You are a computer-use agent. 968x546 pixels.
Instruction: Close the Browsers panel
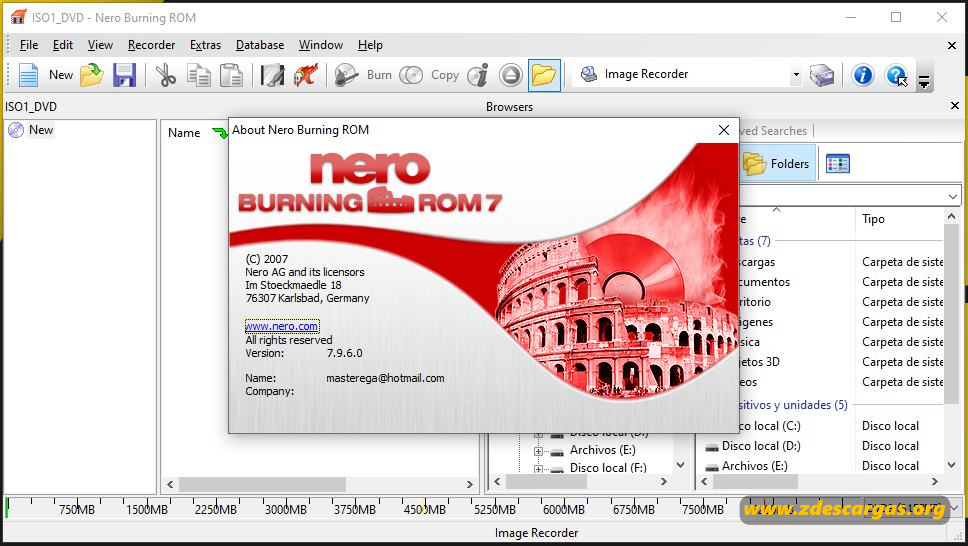[955, 106]
